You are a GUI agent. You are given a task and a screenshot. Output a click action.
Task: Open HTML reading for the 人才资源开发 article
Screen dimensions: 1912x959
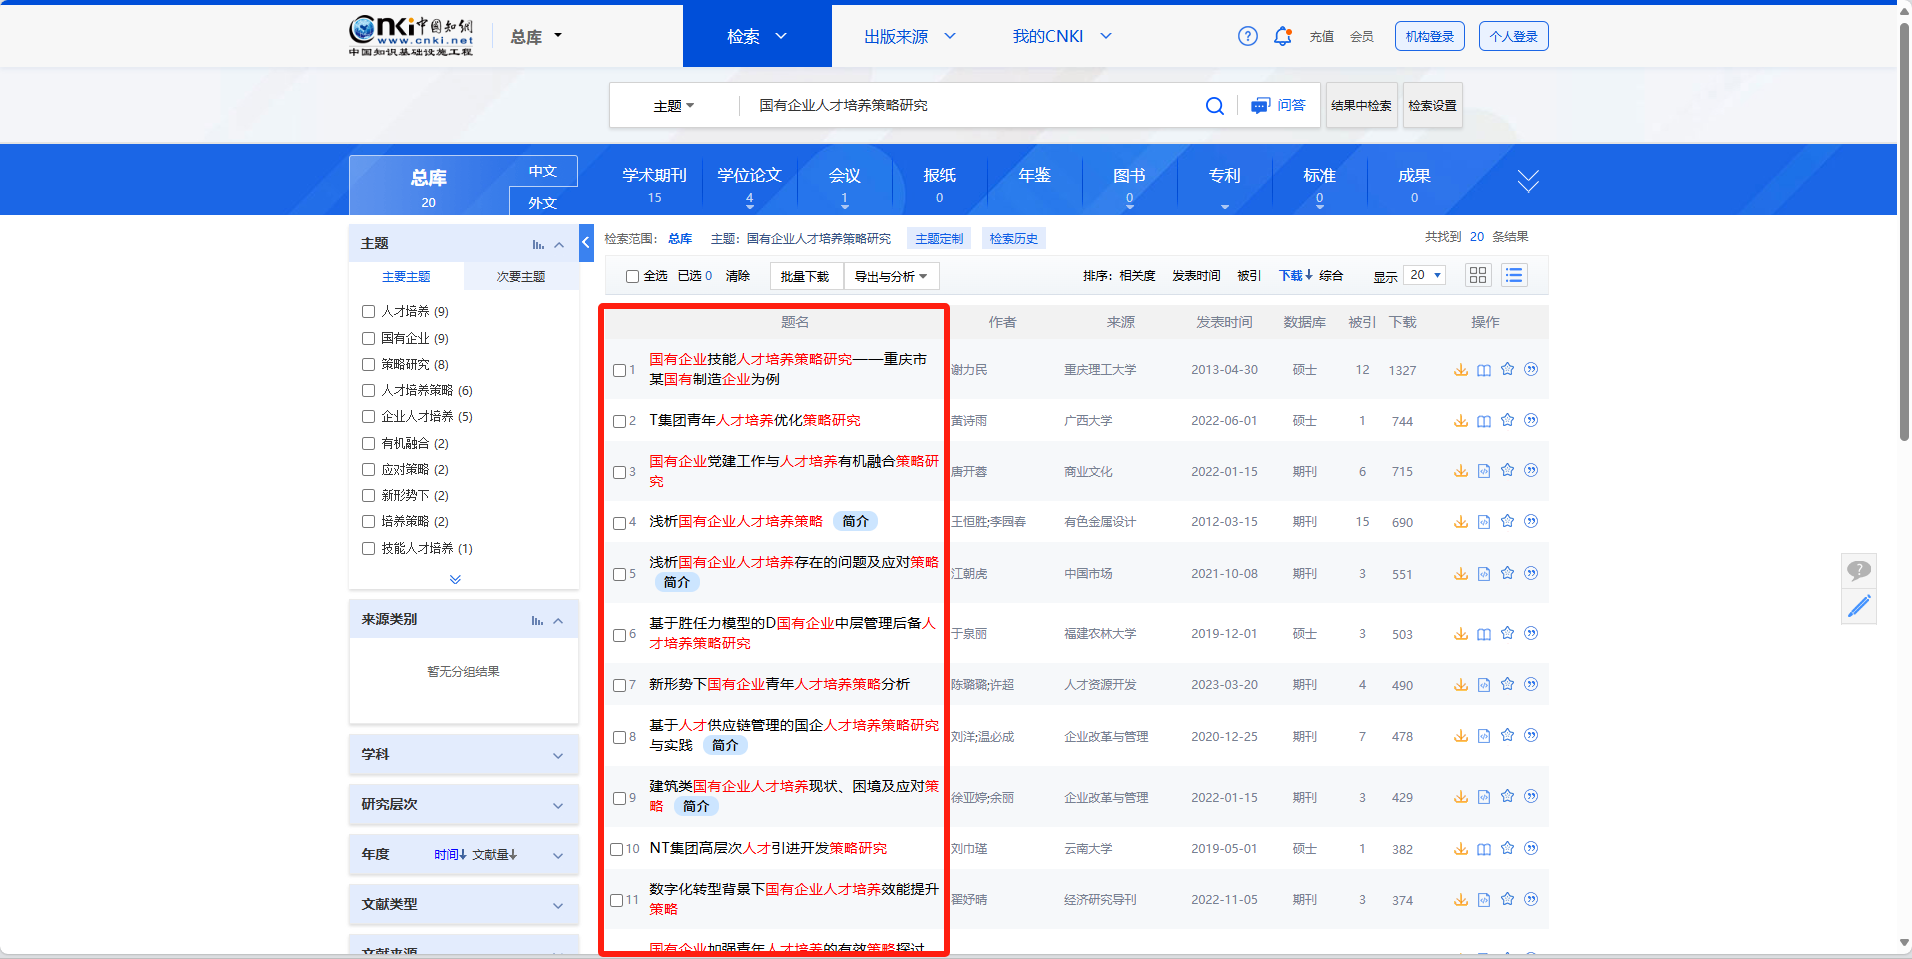coord(1484,685)
